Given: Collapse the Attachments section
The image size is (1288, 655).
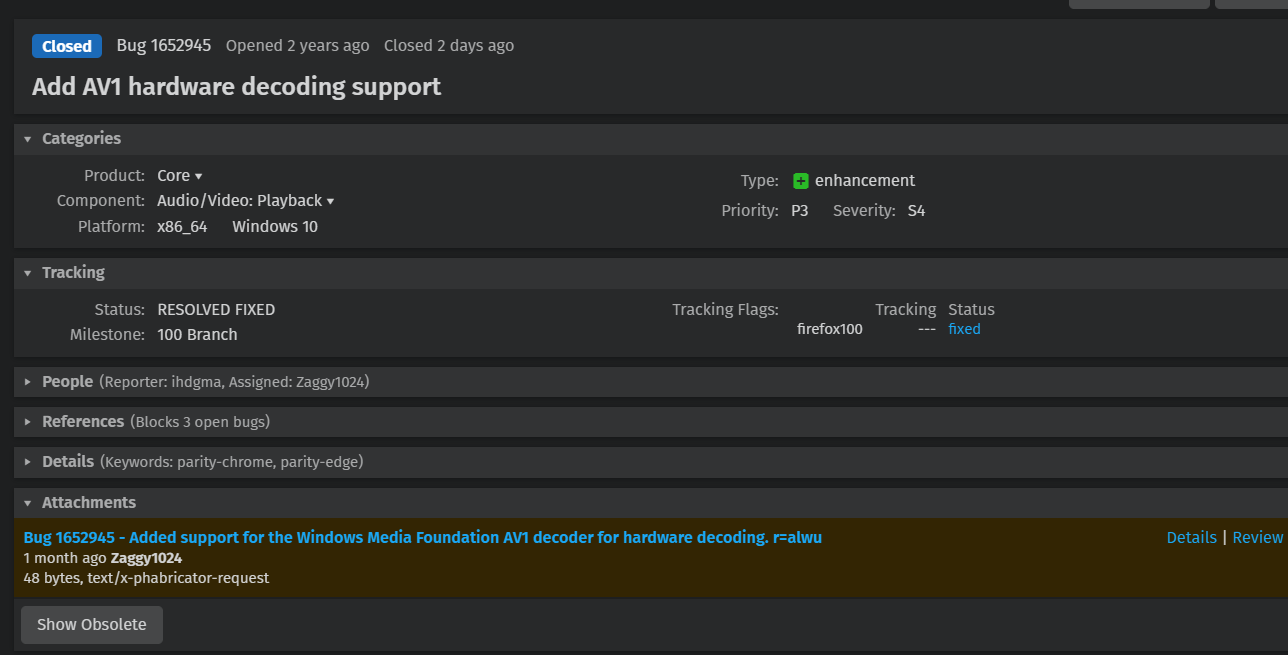Looking at the screenshot, I should [28, 503].
